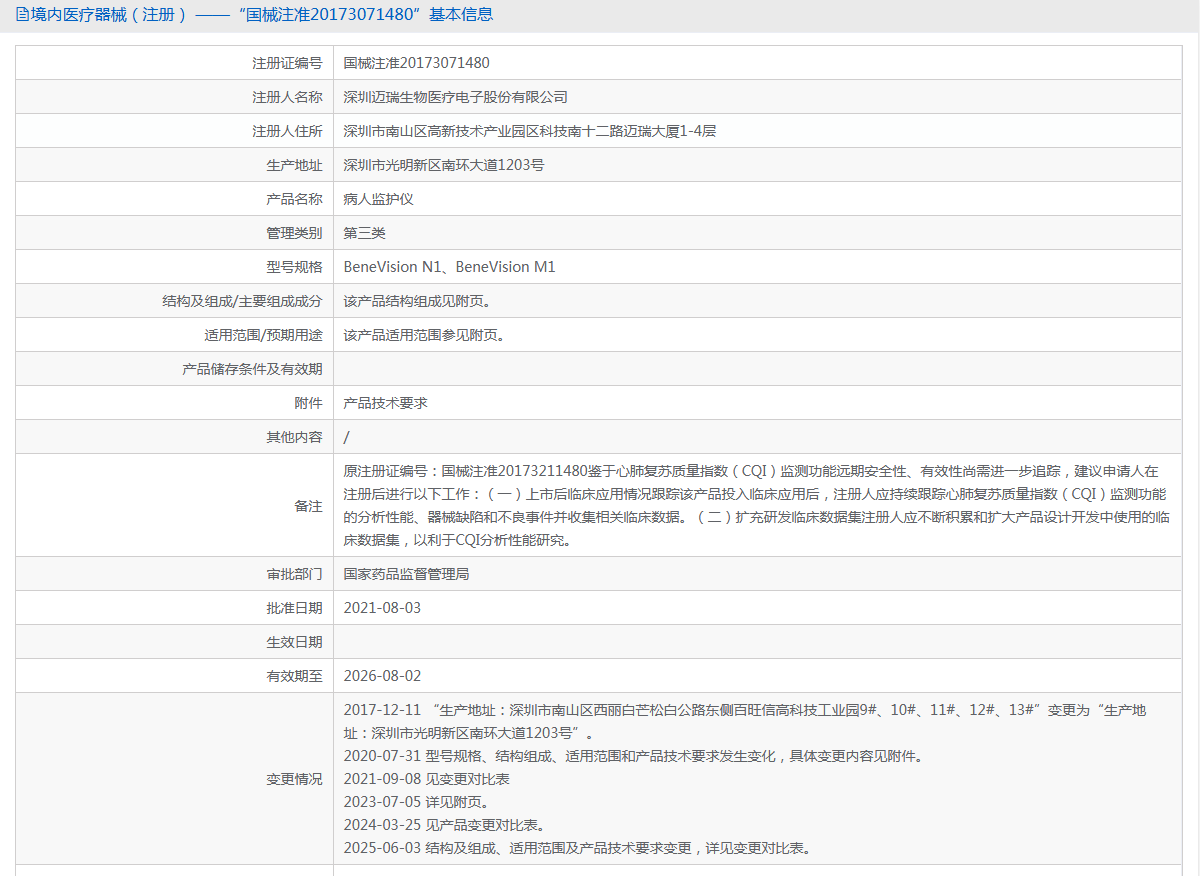Click the 有效期至 label
This screenshot has width=1200, height=876.
tap(294, 676)
